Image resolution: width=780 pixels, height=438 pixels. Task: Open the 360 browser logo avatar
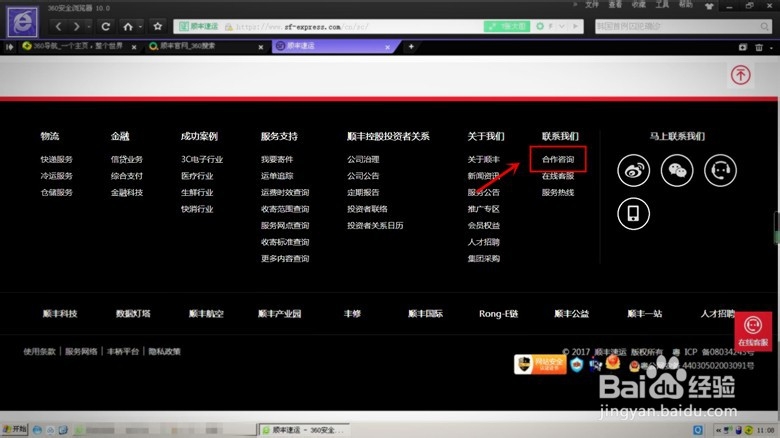click(22, 22)
